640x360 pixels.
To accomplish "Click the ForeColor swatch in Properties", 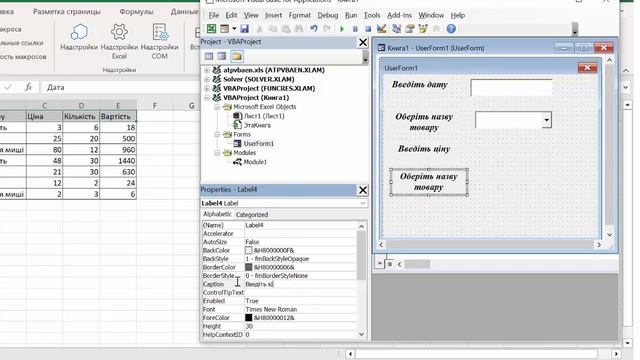I will tap(249, 318).
